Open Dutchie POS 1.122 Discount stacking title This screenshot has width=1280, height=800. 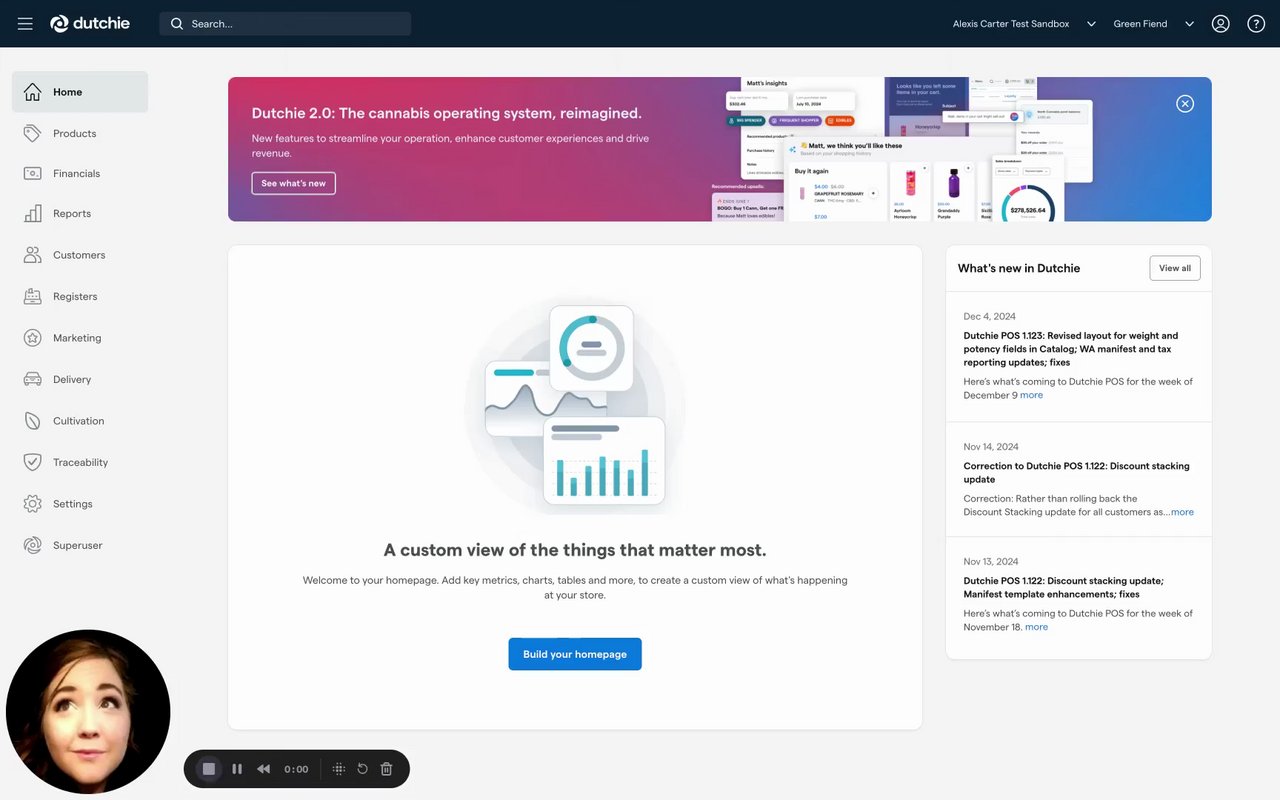pos(1063,588)
